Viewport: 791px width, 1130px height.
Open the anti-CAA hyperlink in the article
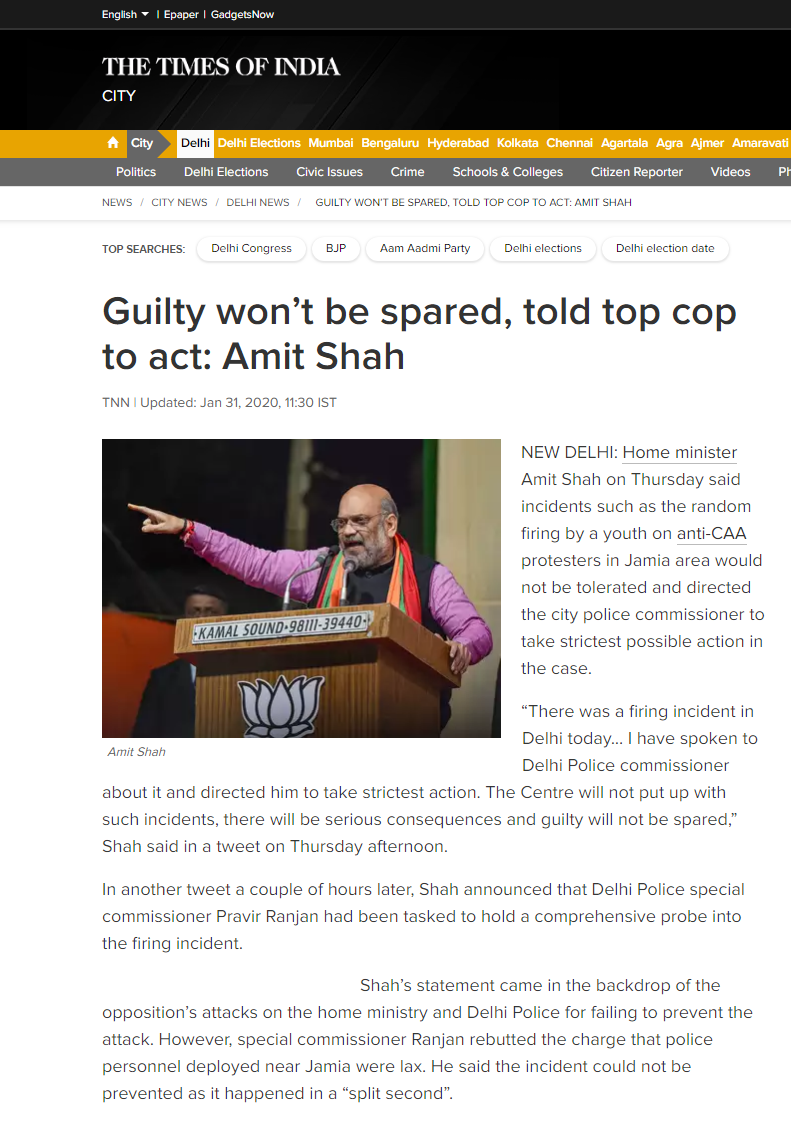click(x=711, y=533)
